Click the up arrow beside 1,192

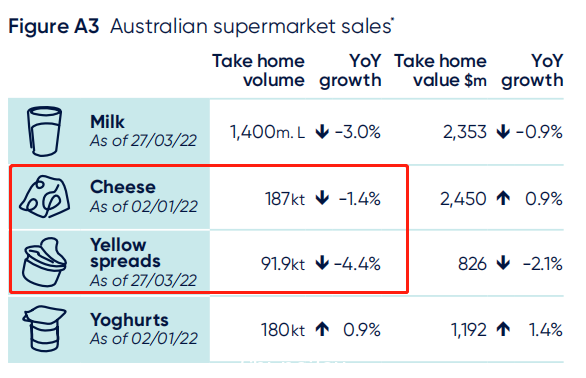[x=503, y=330]
